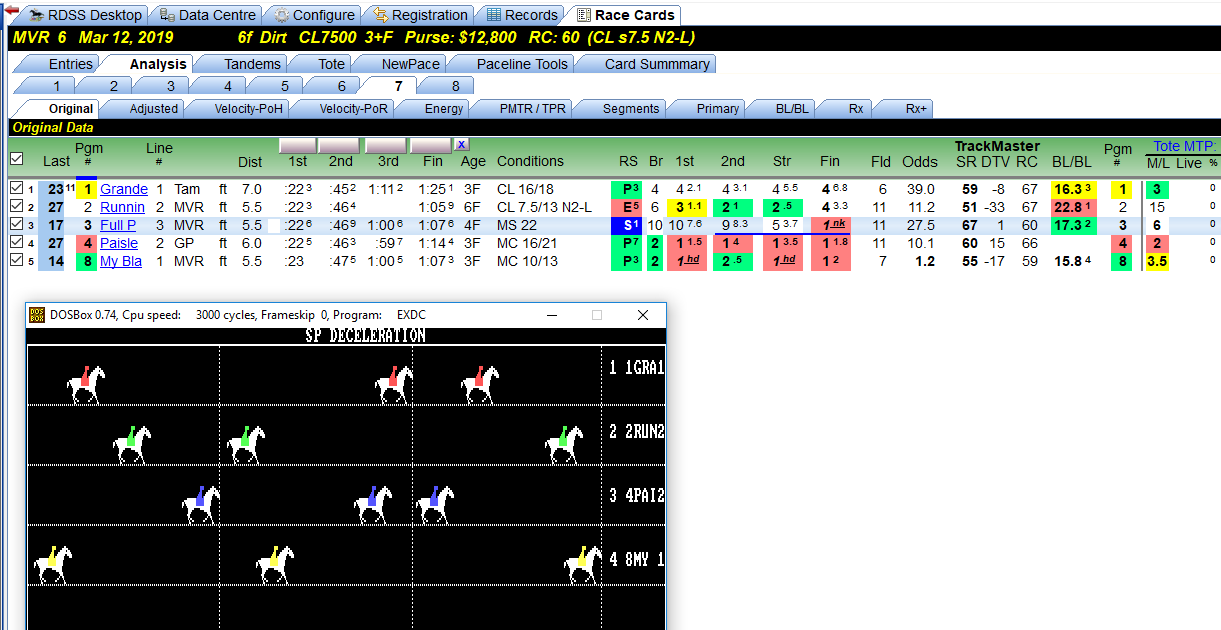Uncheck the checkbox for the Runnin row

15,207
